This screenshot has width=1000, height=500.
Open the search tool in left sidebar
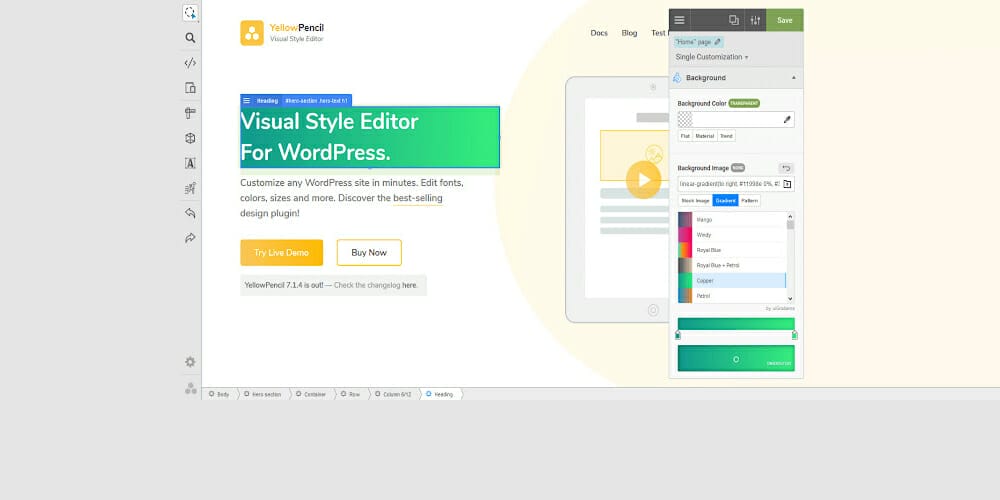click(x=190, y=38)
